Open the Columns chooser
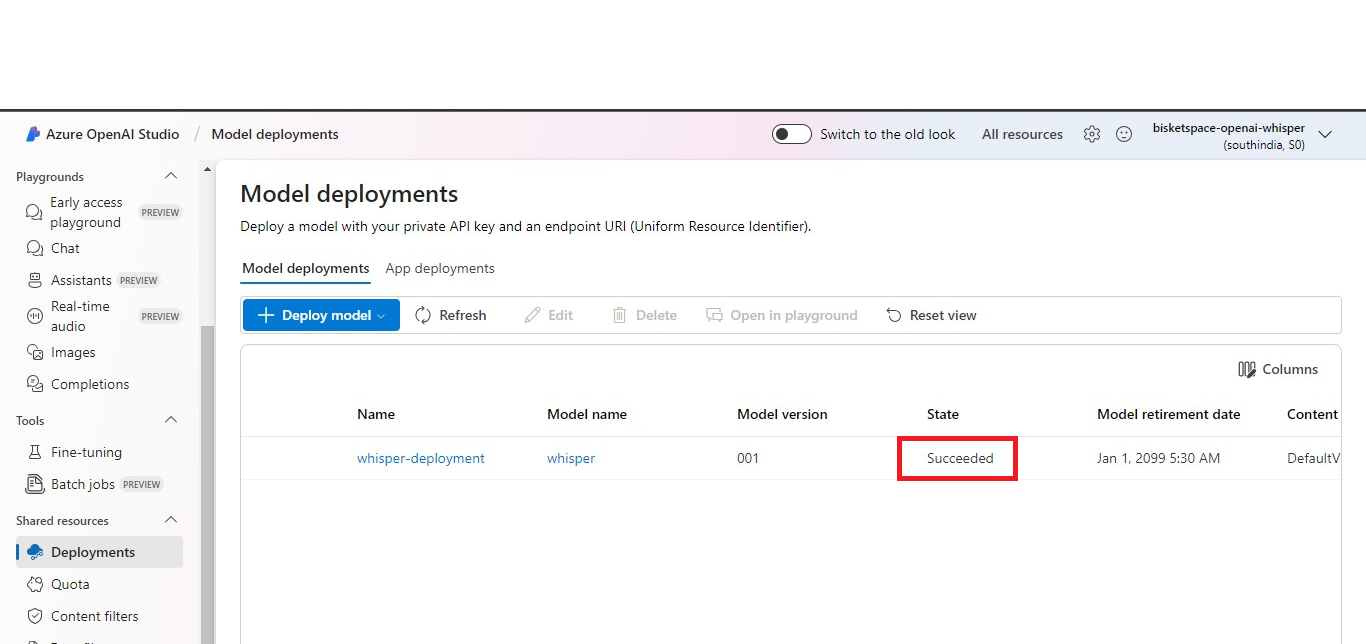The height and width of the screenshot is (644, 1366). 1278,369
